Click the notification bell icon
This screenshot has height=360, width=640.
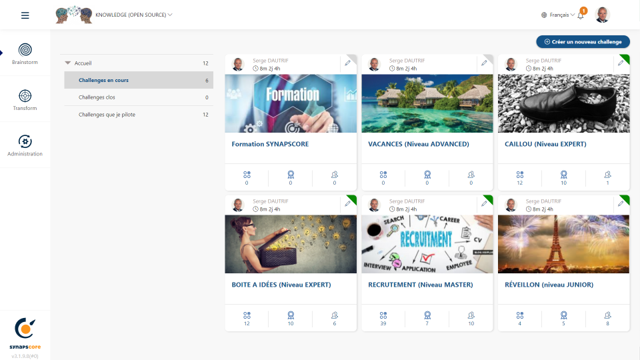pyautogui.click(x=580, y=16)
